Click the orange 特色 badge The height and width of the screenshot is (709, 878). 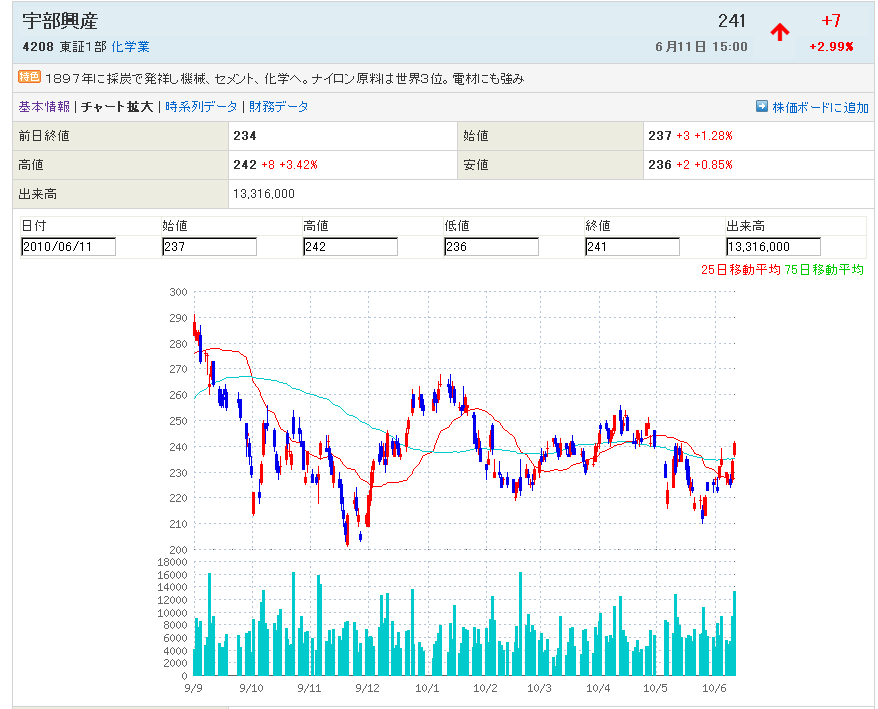[x=29, y=77]
